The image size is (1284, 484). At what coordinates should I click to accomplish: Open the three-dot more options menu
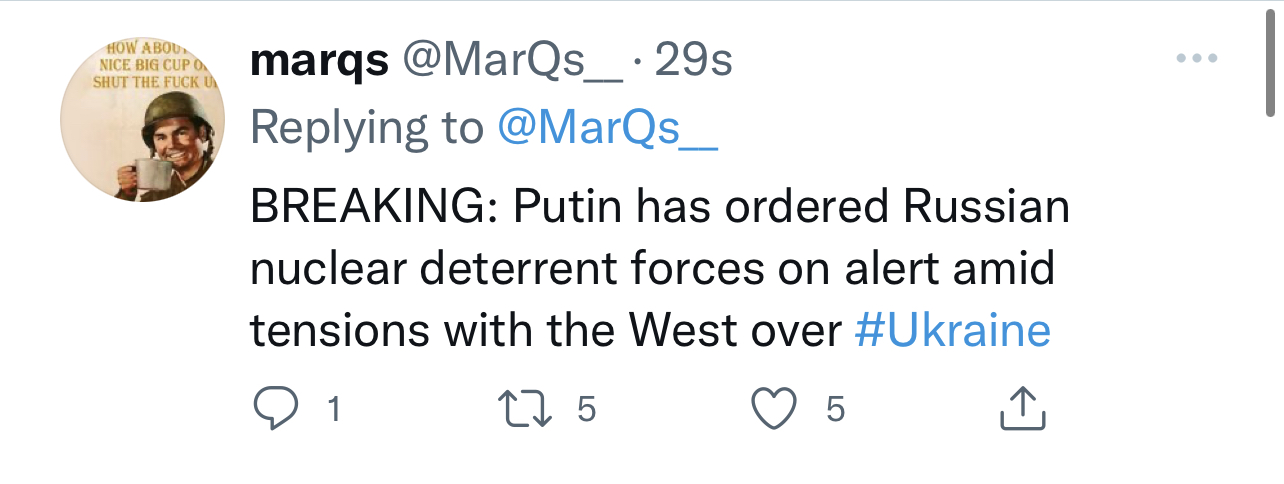click(1196, 59)
